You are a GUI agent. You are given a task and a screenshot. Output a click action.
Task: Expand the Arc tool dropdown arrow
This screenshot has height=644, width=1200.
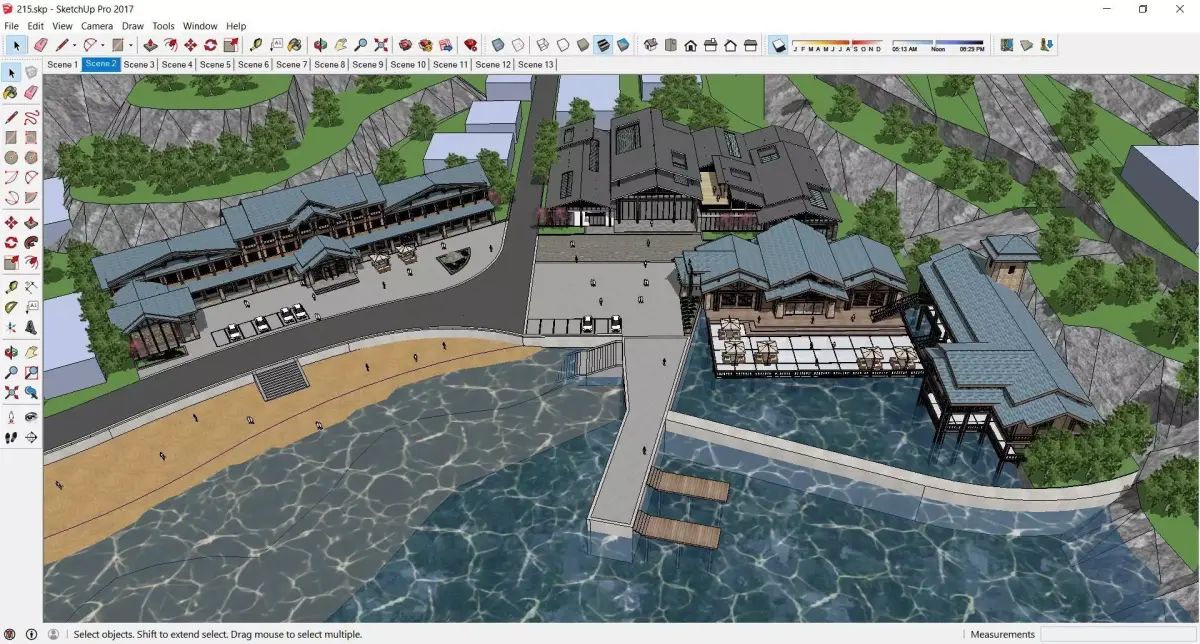(x=102, y=45)
